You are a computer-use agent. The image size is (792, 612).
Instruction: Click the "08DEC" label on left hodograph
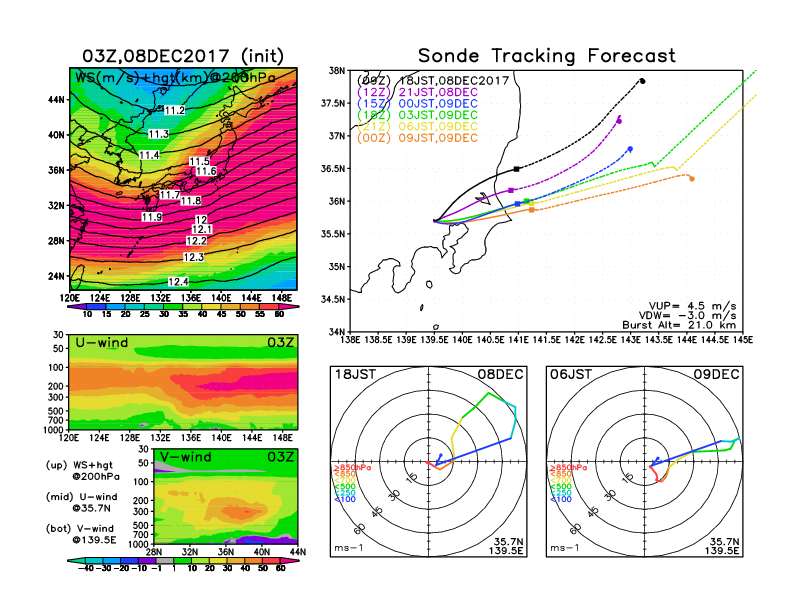coord(501,374)
